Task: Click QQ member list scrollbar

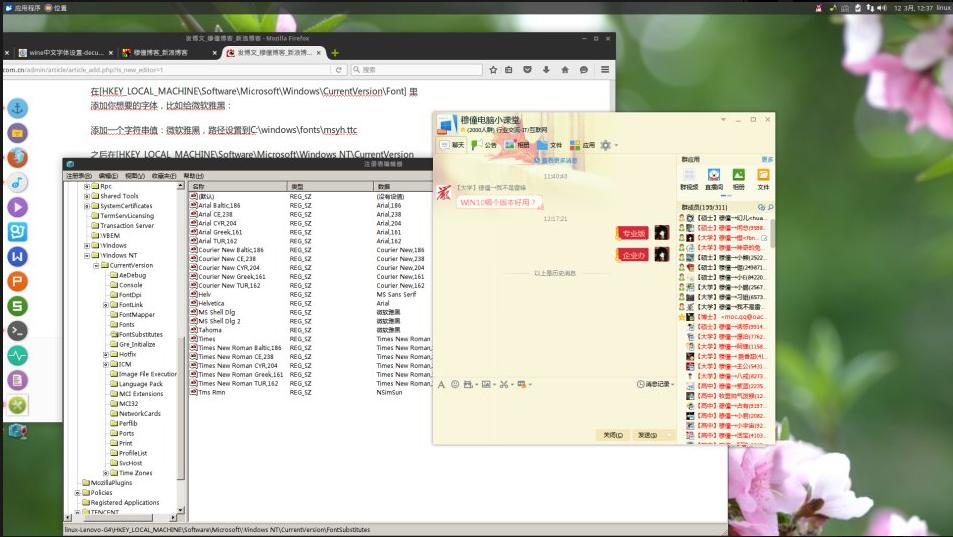Action: point(772,233)
